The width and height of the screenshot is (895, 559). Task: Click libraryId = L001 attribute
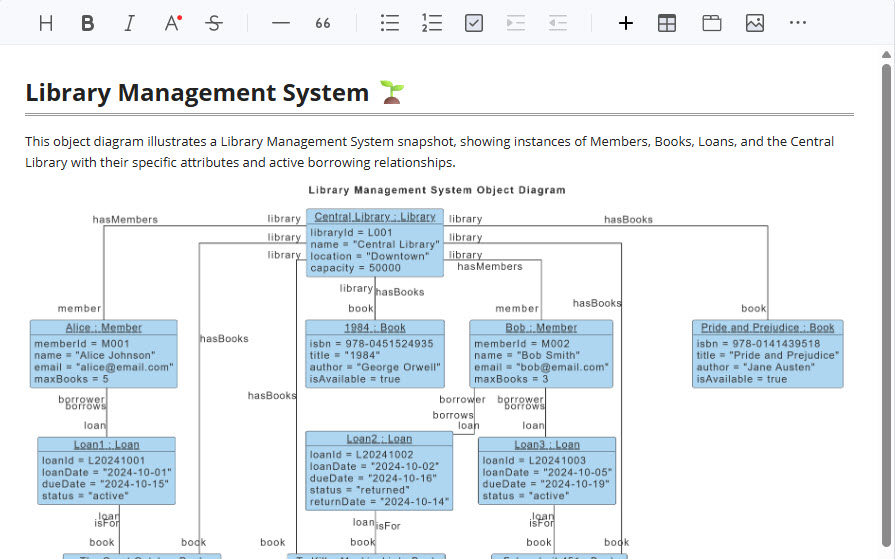pyautogui.click(x=351, y=232)
